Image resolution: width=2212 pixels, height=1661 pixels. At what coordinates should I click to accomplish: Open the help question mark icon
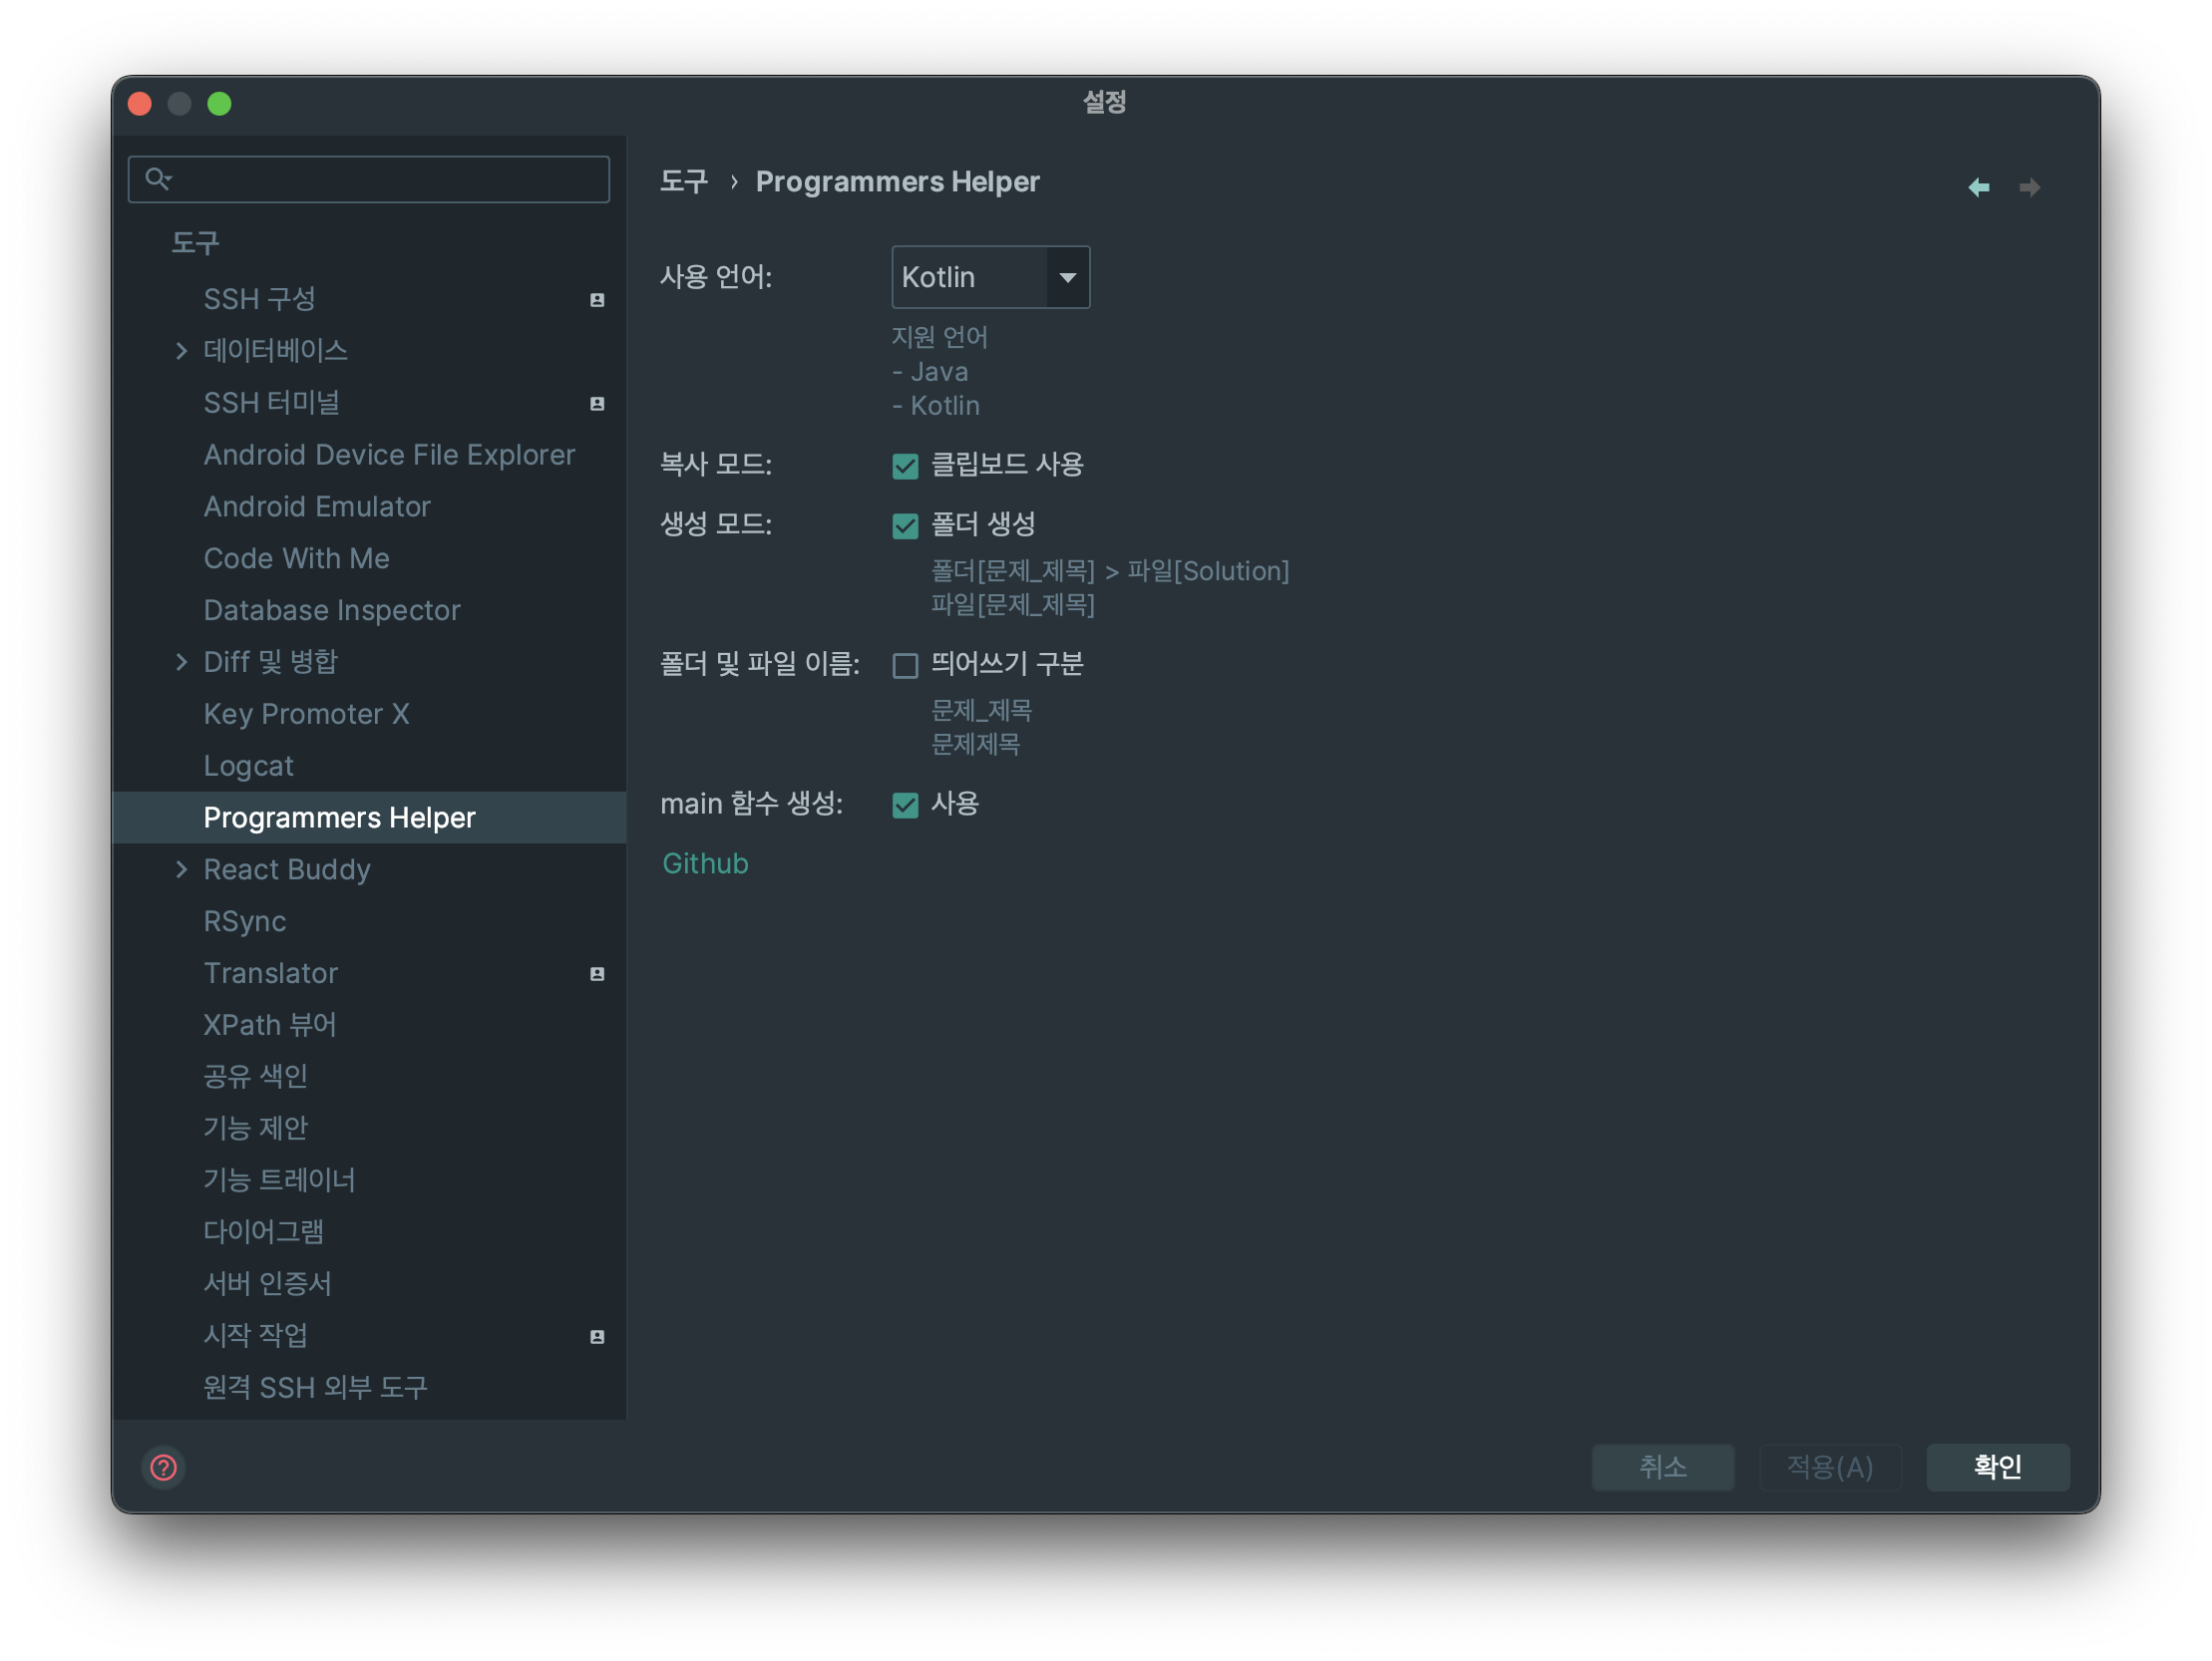coord(163,1467)
